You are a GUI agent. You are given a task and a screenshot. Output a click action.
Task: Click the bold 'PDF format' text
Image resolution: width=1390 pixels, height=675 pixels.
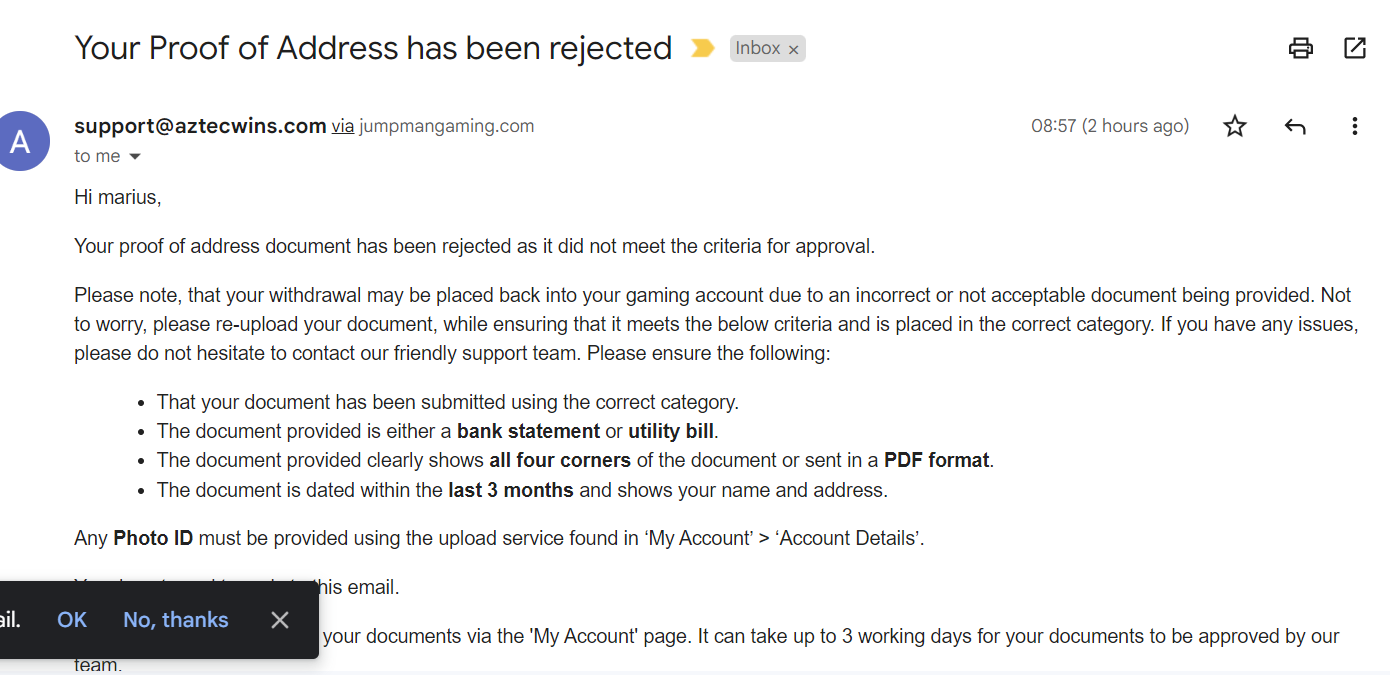936,461
